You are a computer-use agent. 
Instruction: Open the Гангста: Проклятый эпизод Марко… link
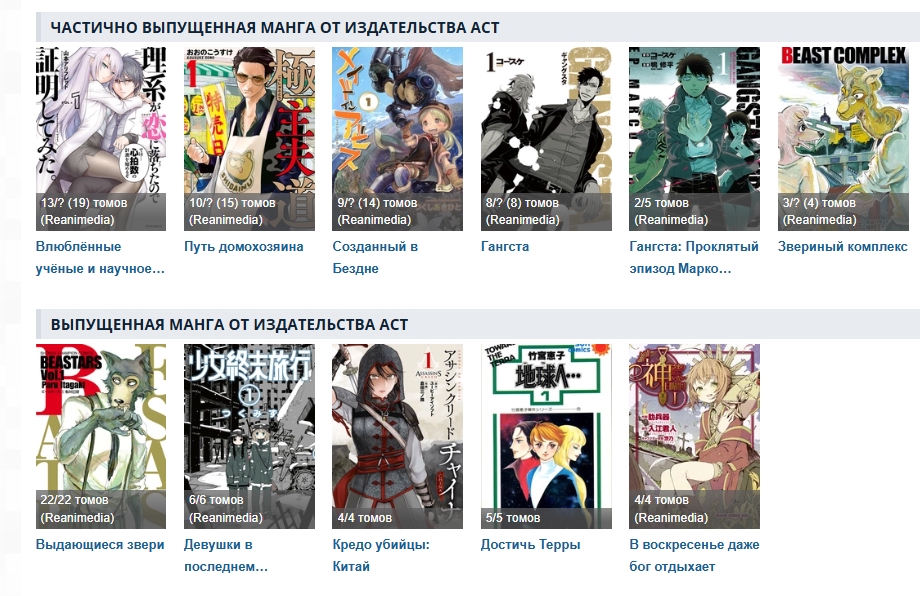coord(694,258)
